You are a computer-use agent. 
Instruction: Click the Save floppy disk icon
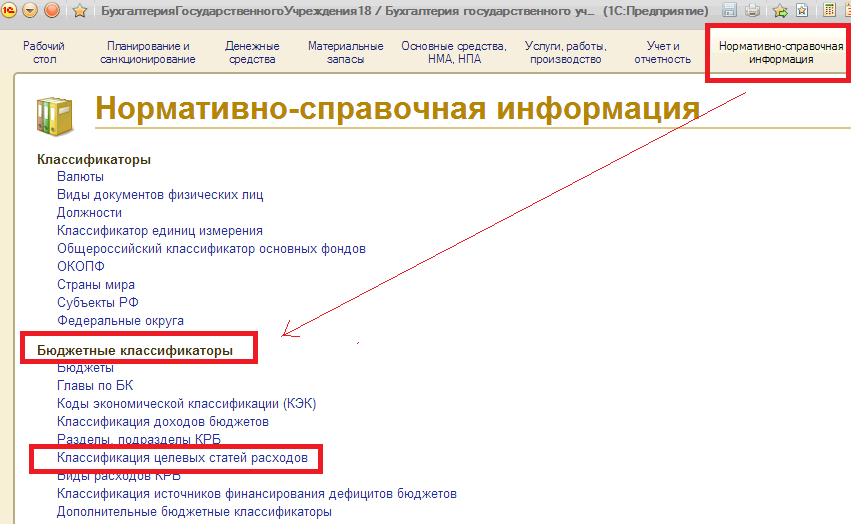729,10
